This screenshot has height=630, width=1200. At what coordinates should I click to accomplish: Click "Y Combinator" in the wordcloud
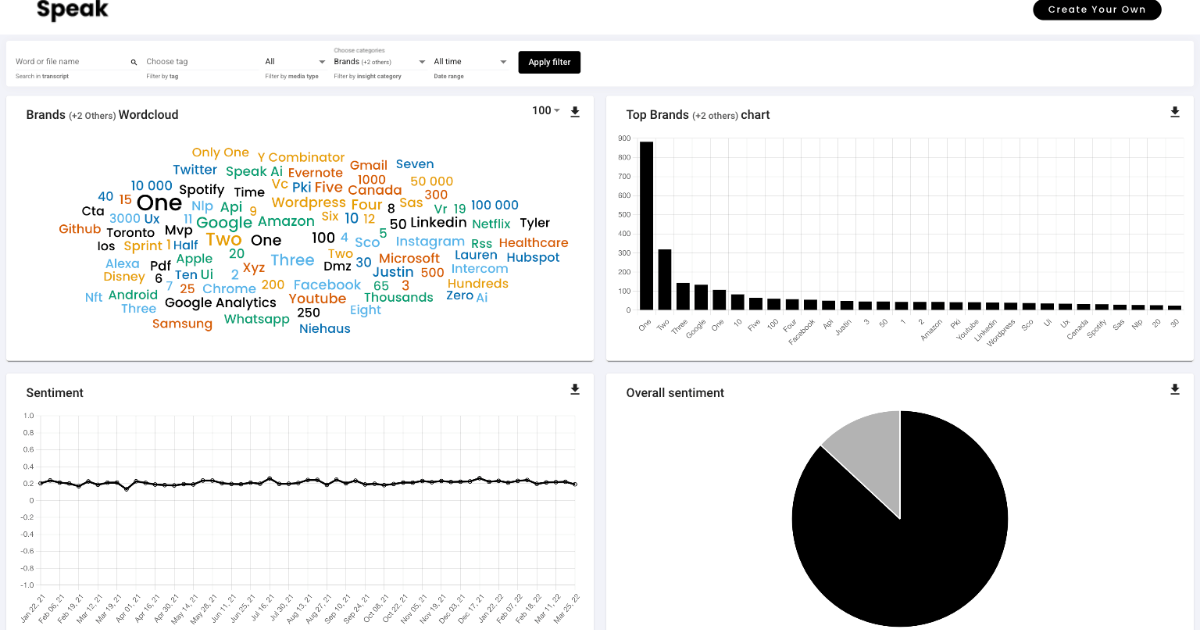point(301,158)
